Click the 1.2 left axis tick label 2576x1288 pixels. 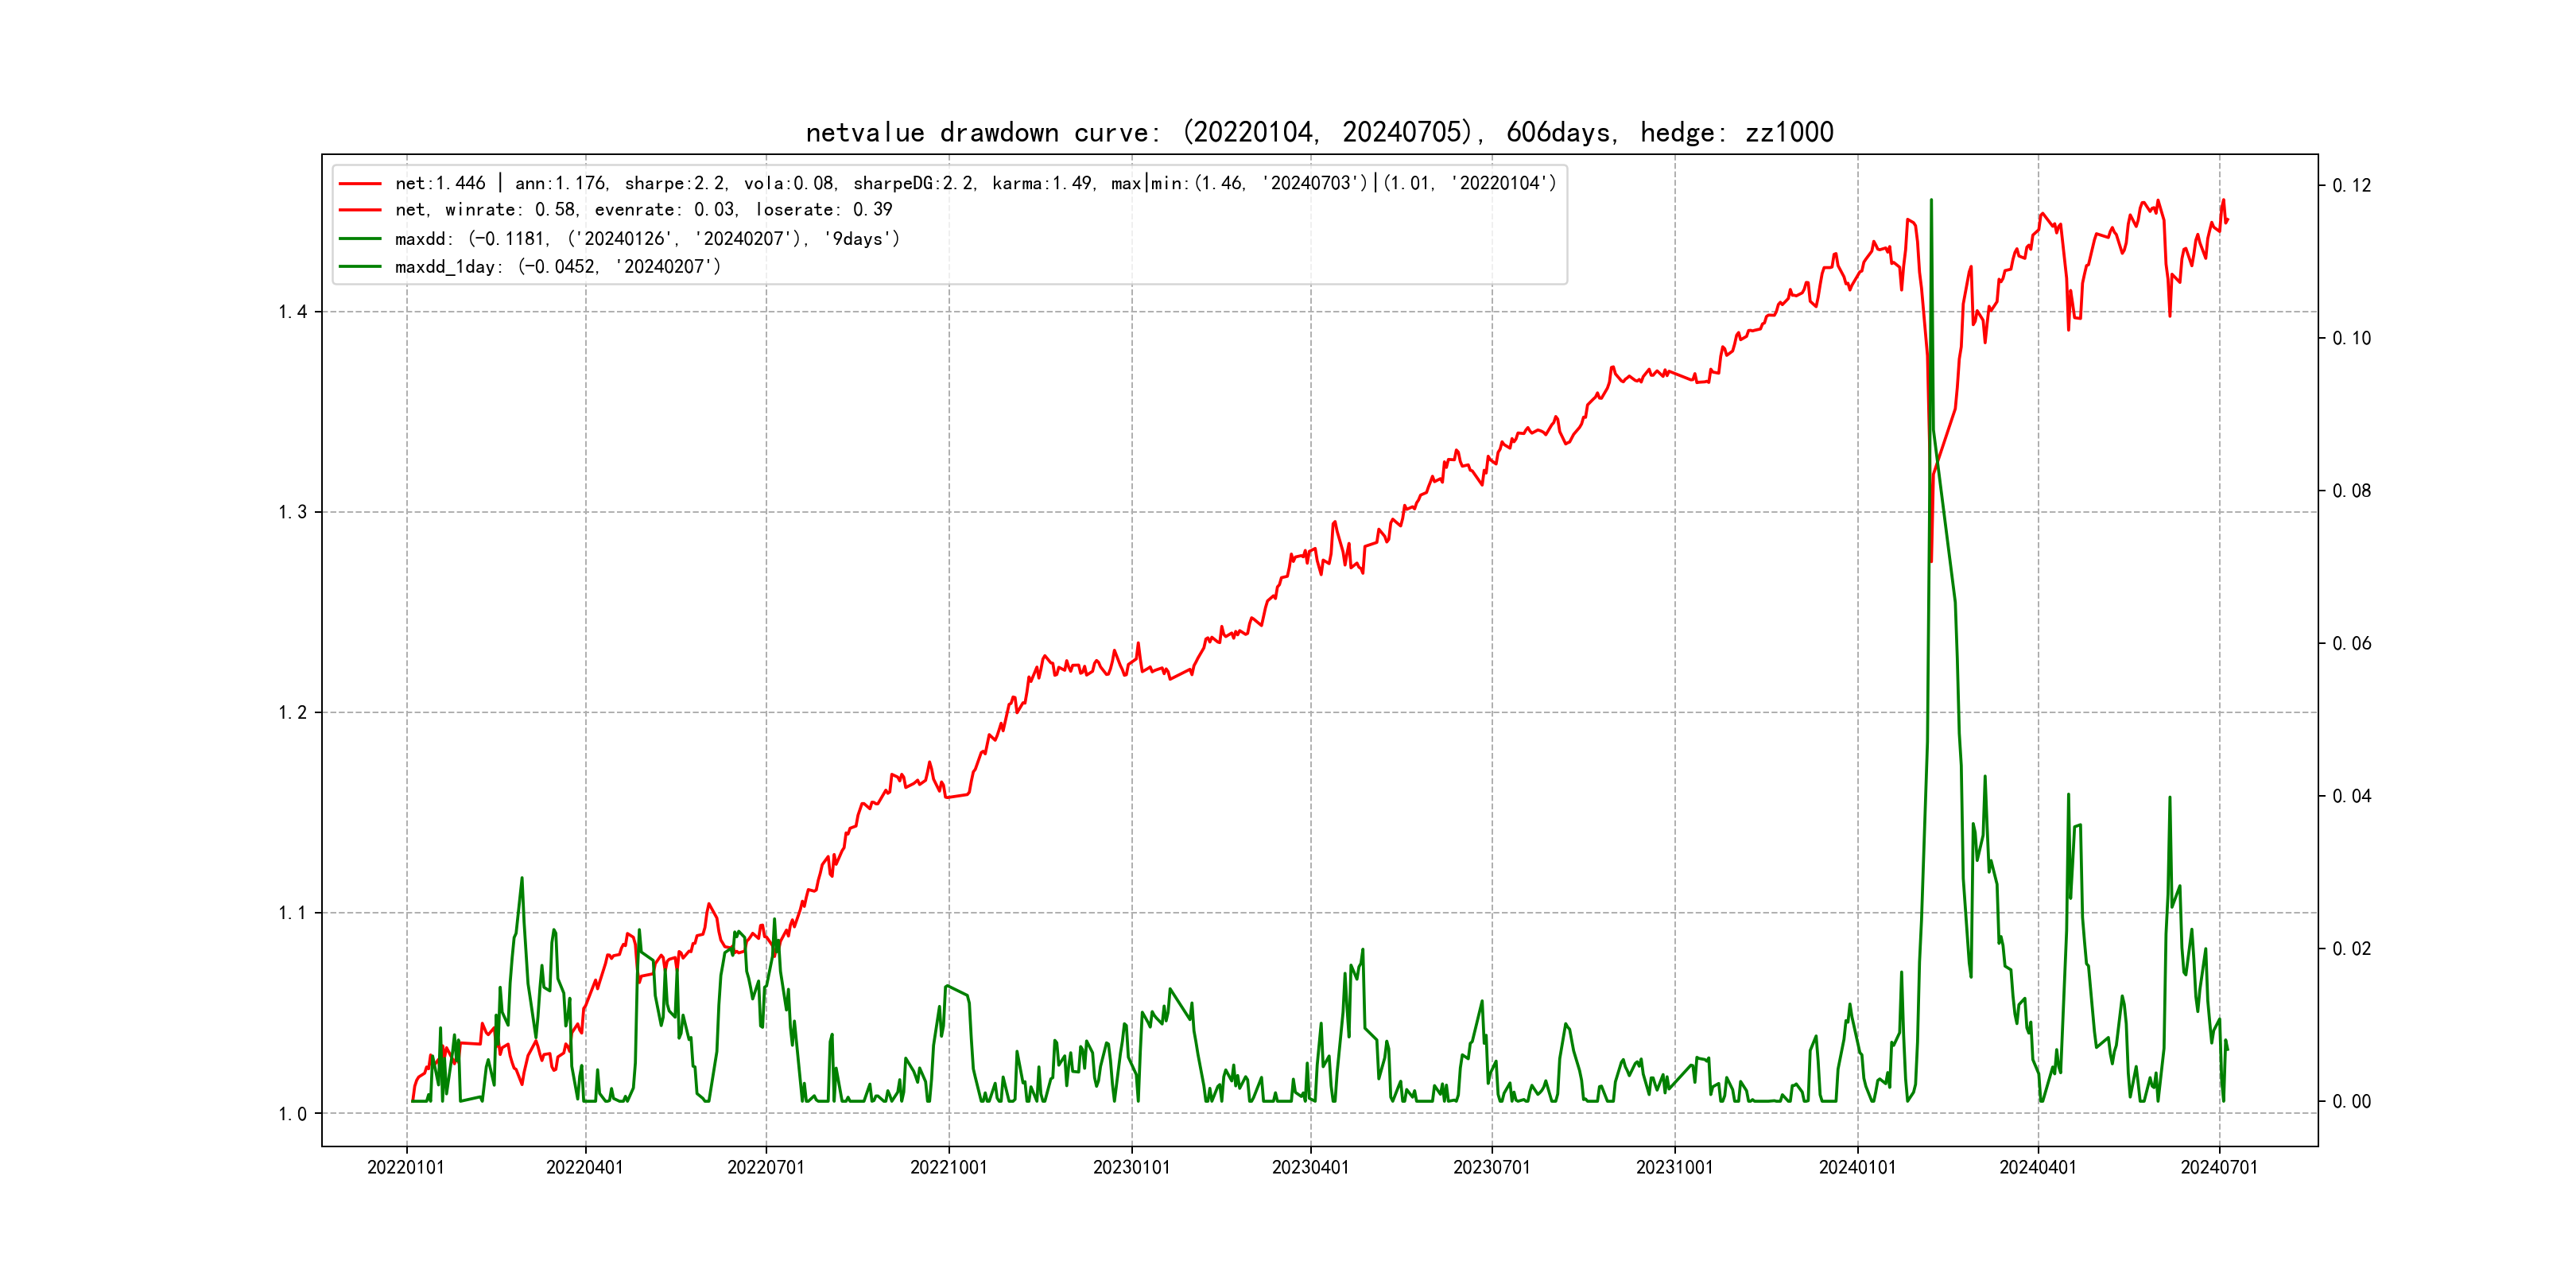(292, 713)
